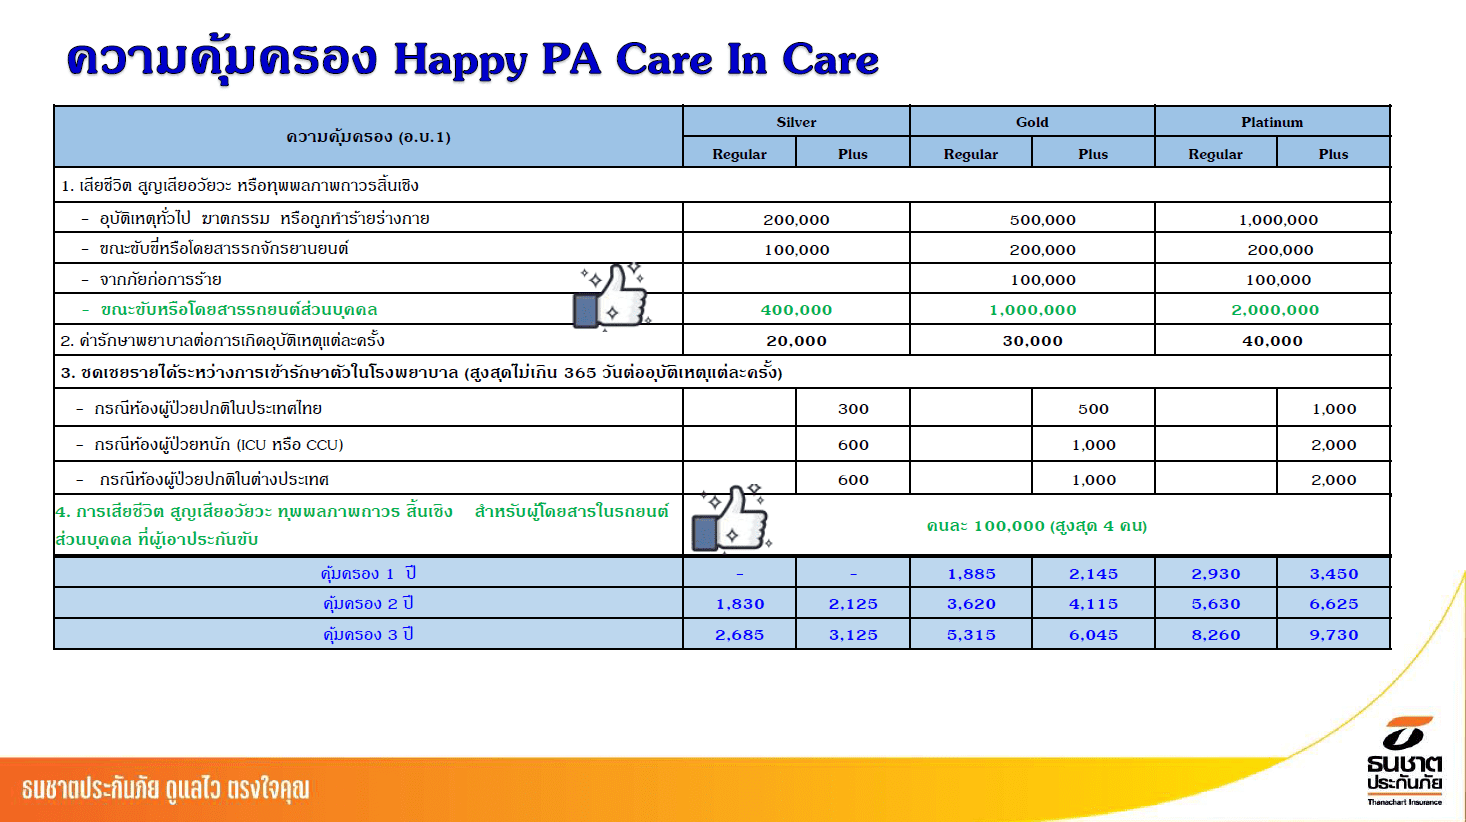Select the Gold plan column header
Viewport: 1466px width, 822px height.
tap(1032, 122)
